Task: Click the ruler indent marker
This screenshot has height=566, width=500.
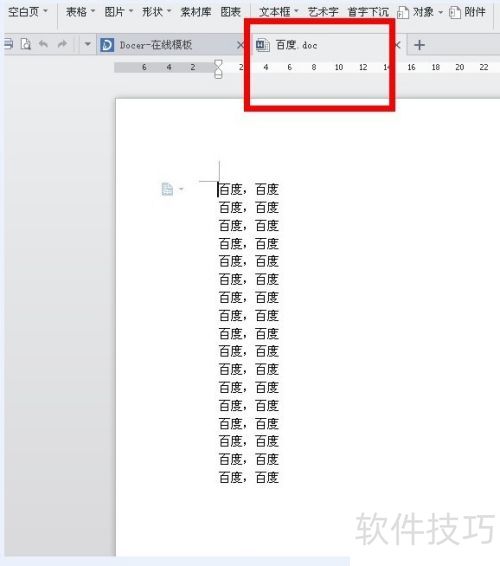Action: (218, 69)
